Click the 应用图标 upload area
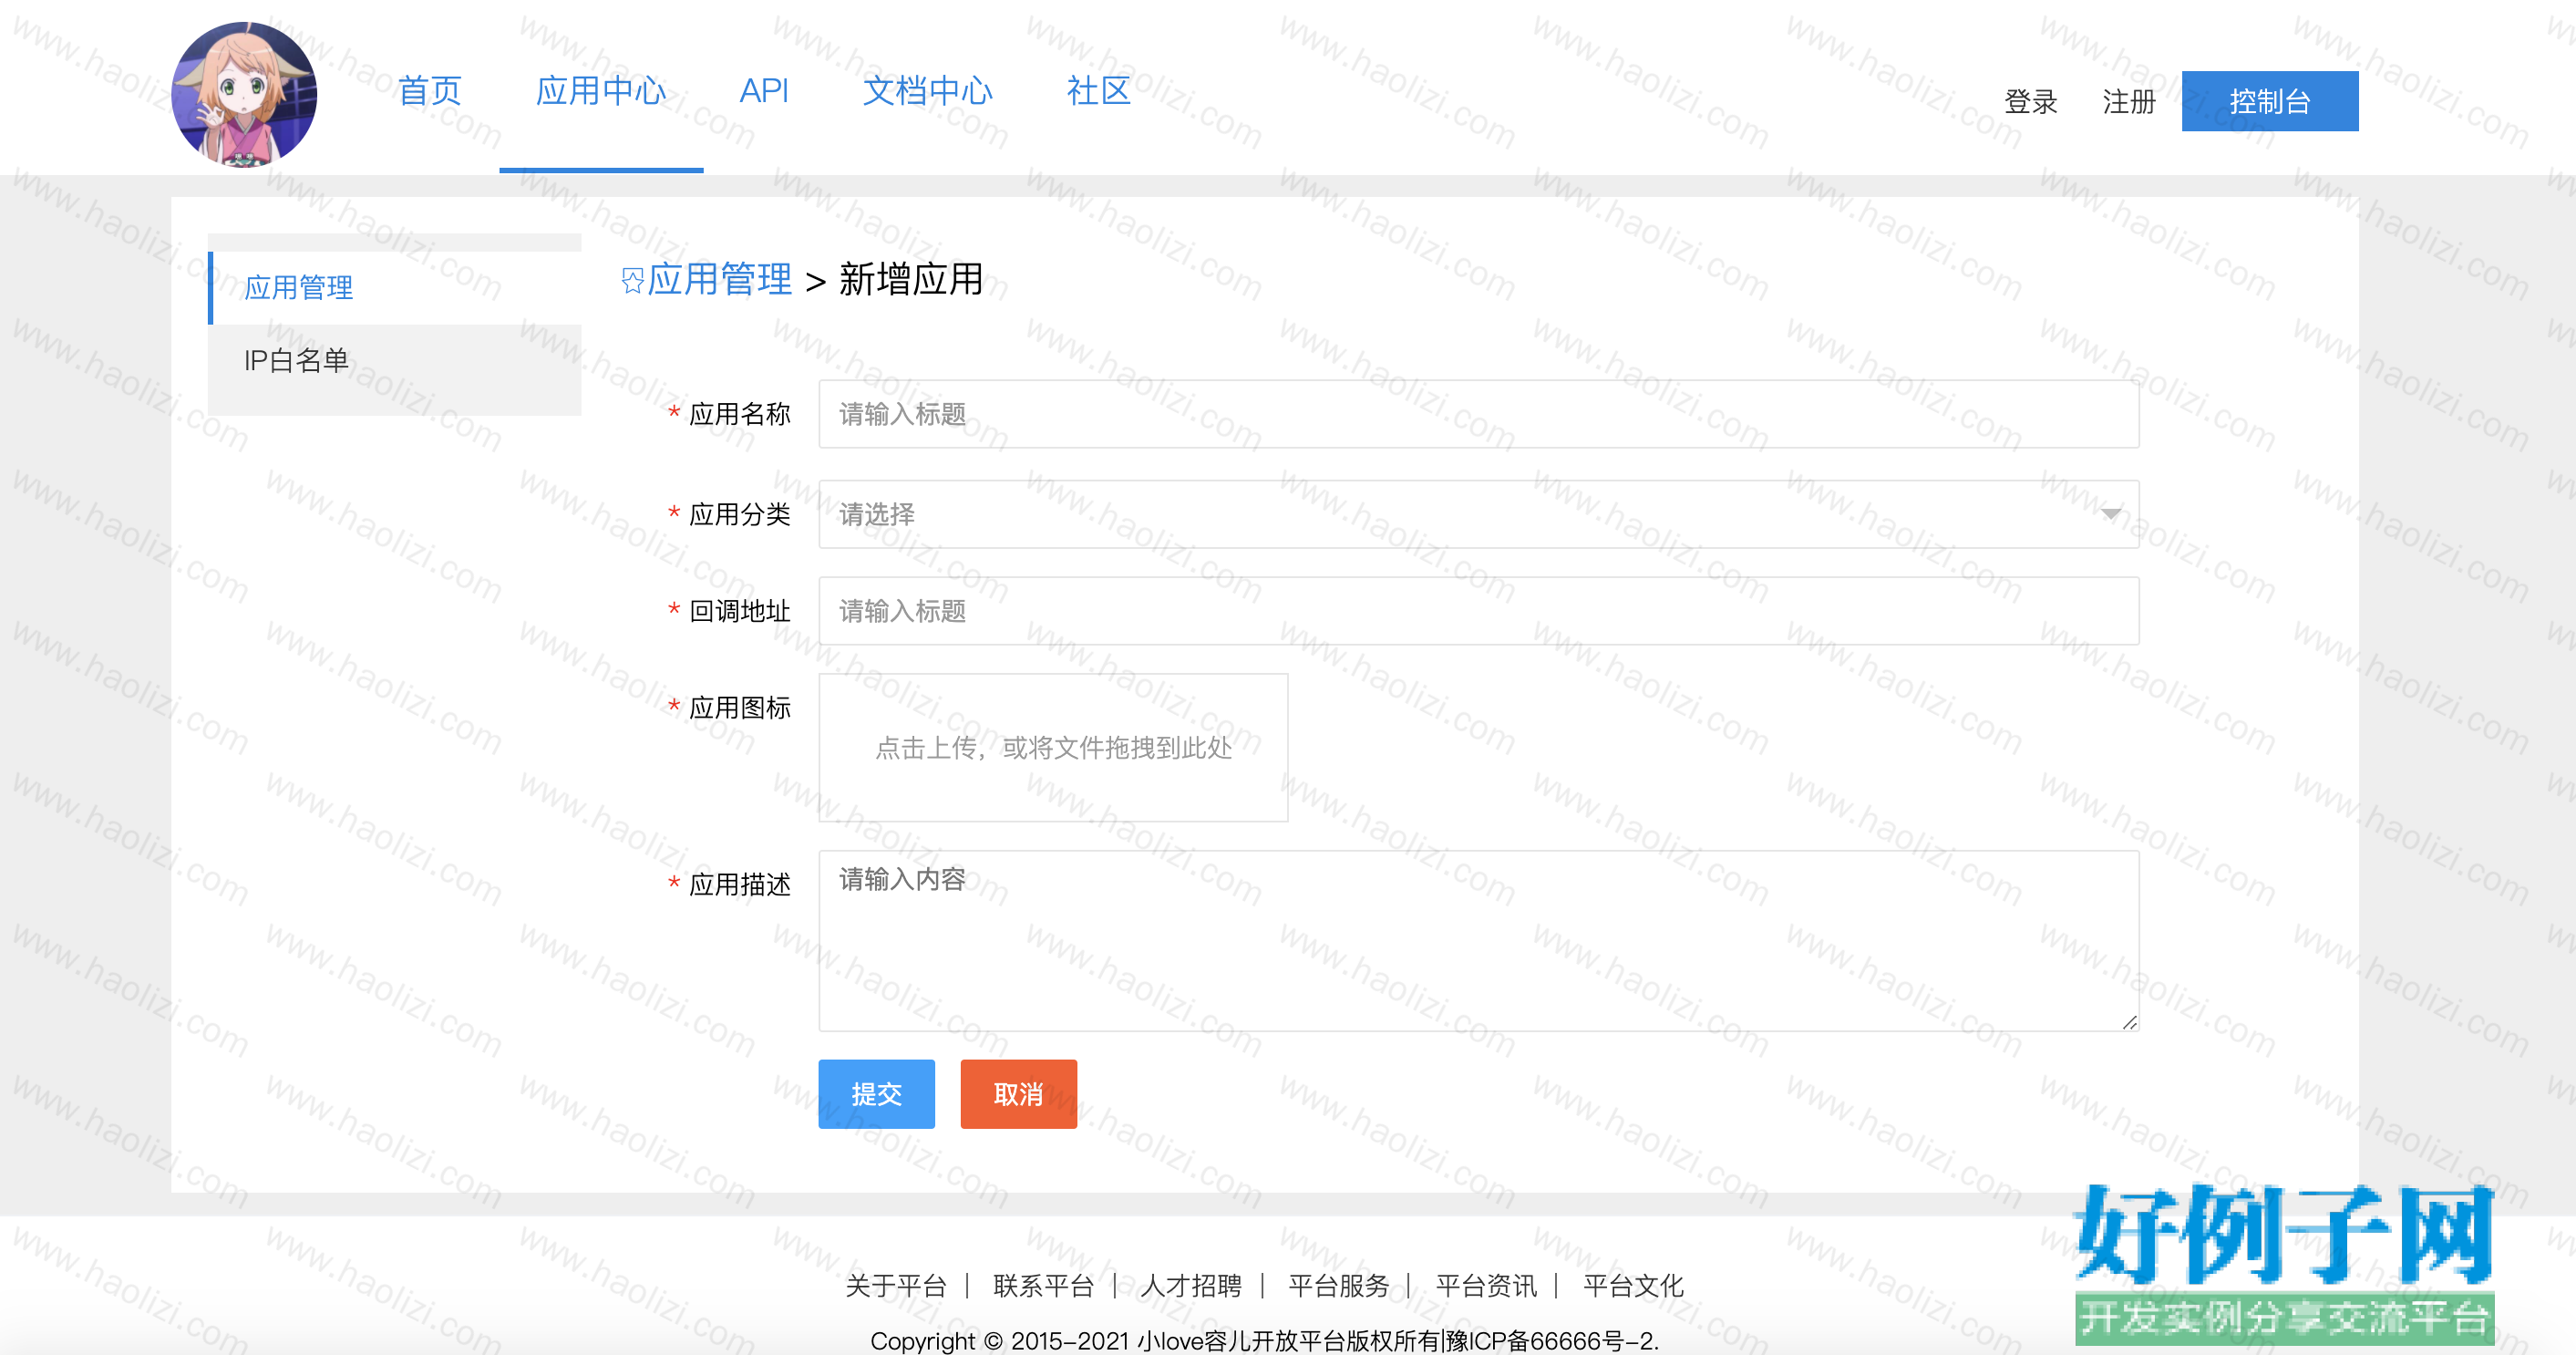 [x=1053, y=748]
